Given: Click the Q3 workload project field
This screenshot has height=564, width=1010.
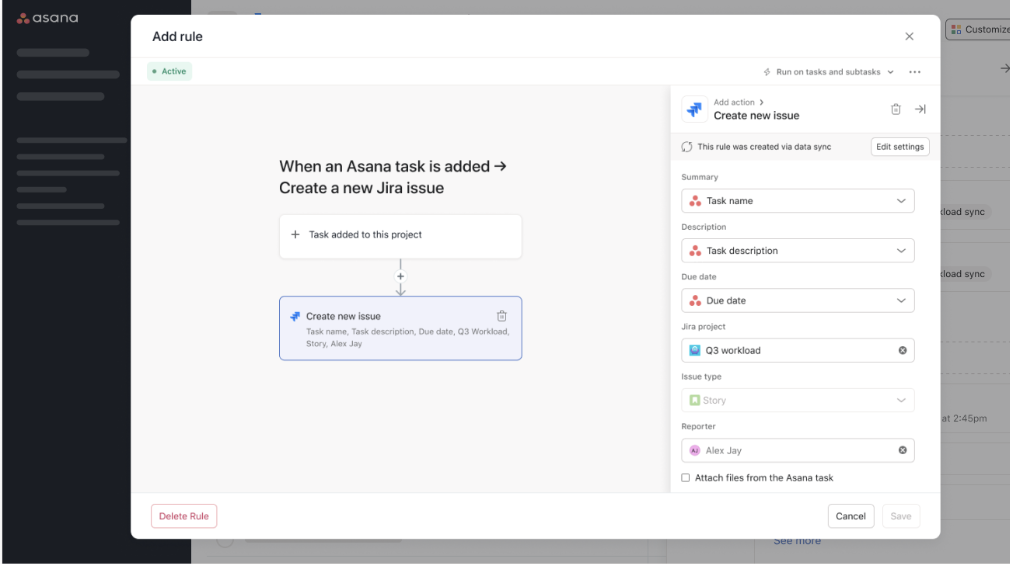Looking at the screenshot, I should pyautogui.click(x=797, y=350).
